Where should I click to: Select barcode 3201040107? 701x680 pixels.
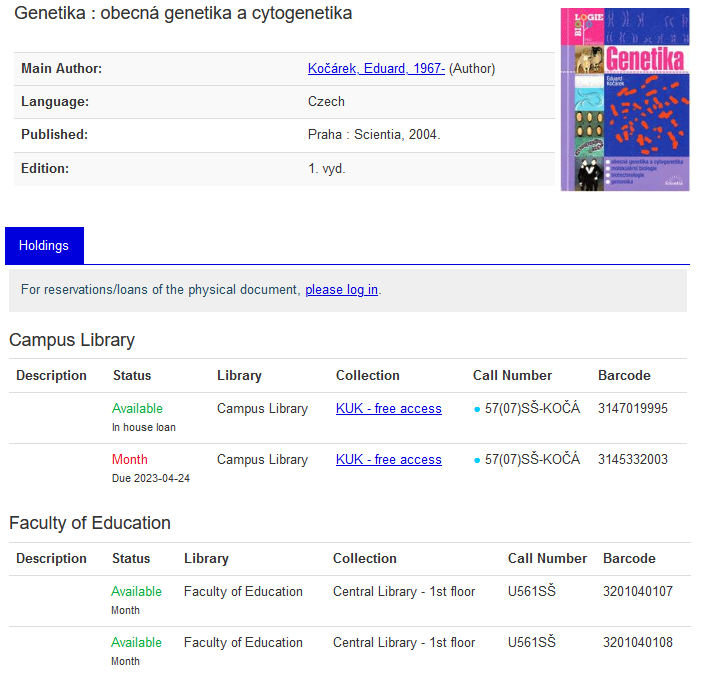coord(638,591)
